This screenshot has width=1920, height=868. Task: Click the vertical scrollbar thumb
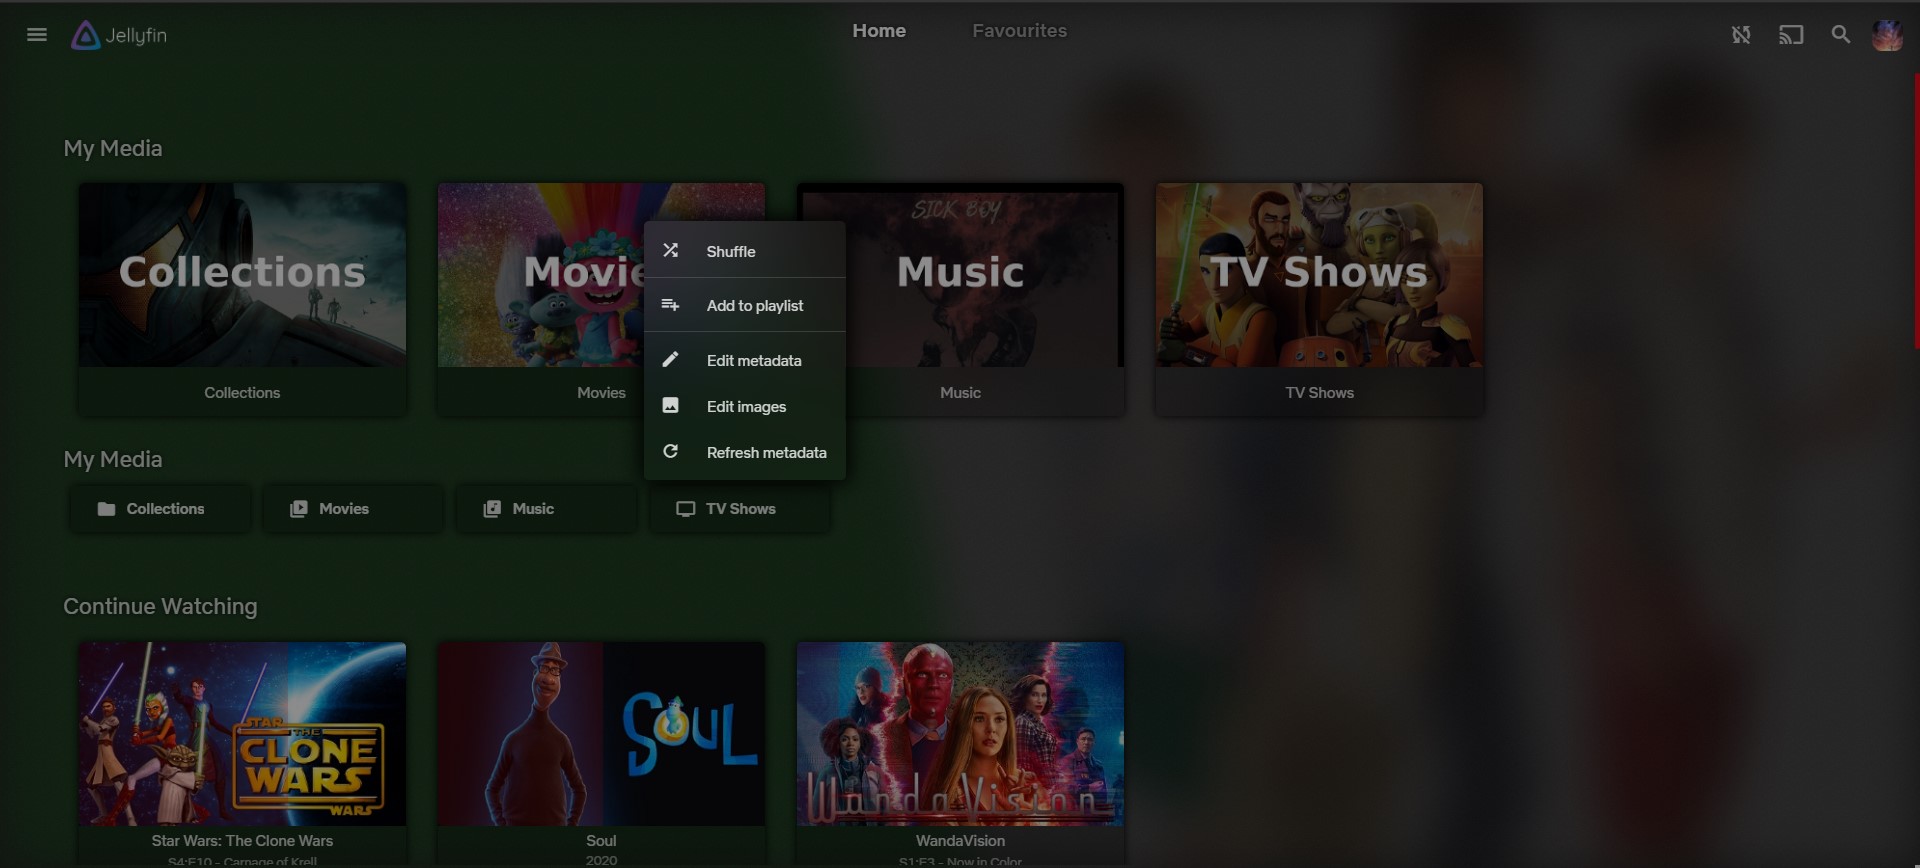coord(1916,210)
